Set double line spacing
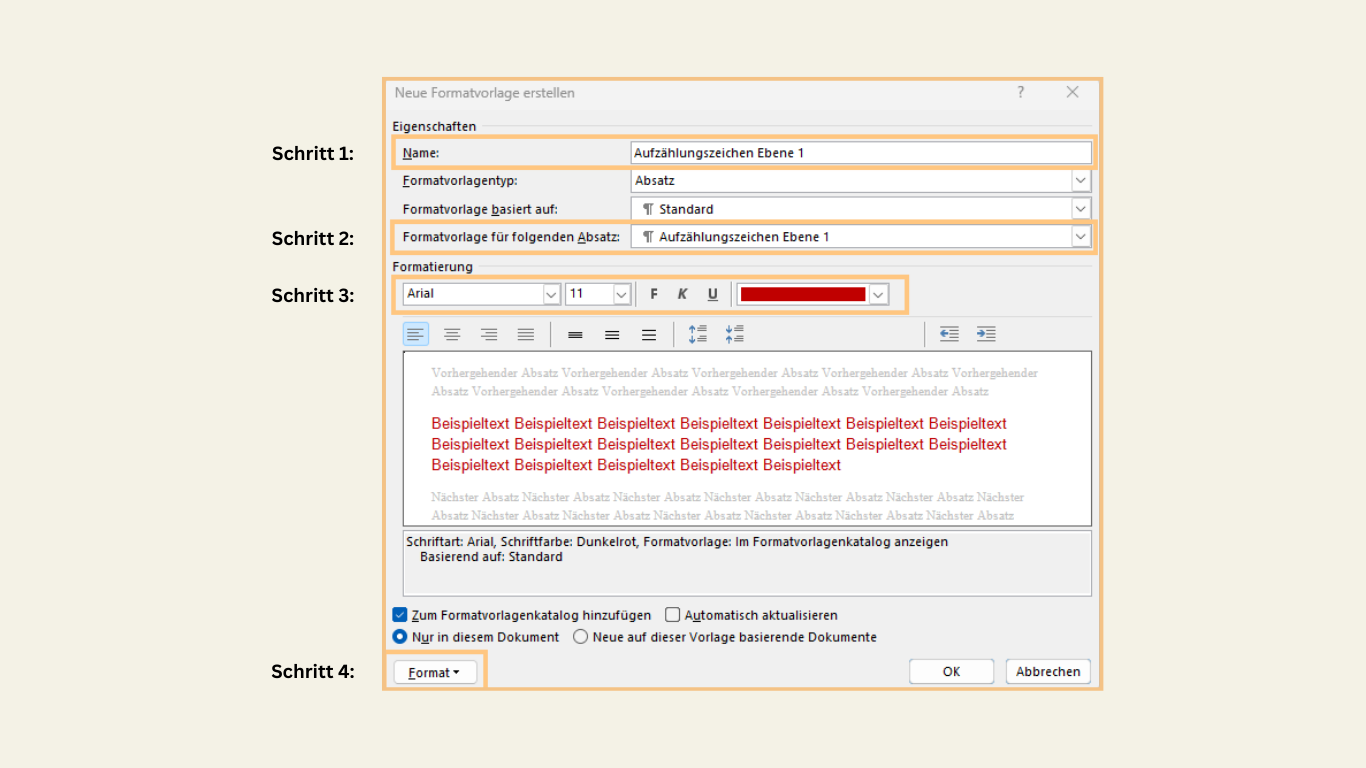 (x=649, y=334)
